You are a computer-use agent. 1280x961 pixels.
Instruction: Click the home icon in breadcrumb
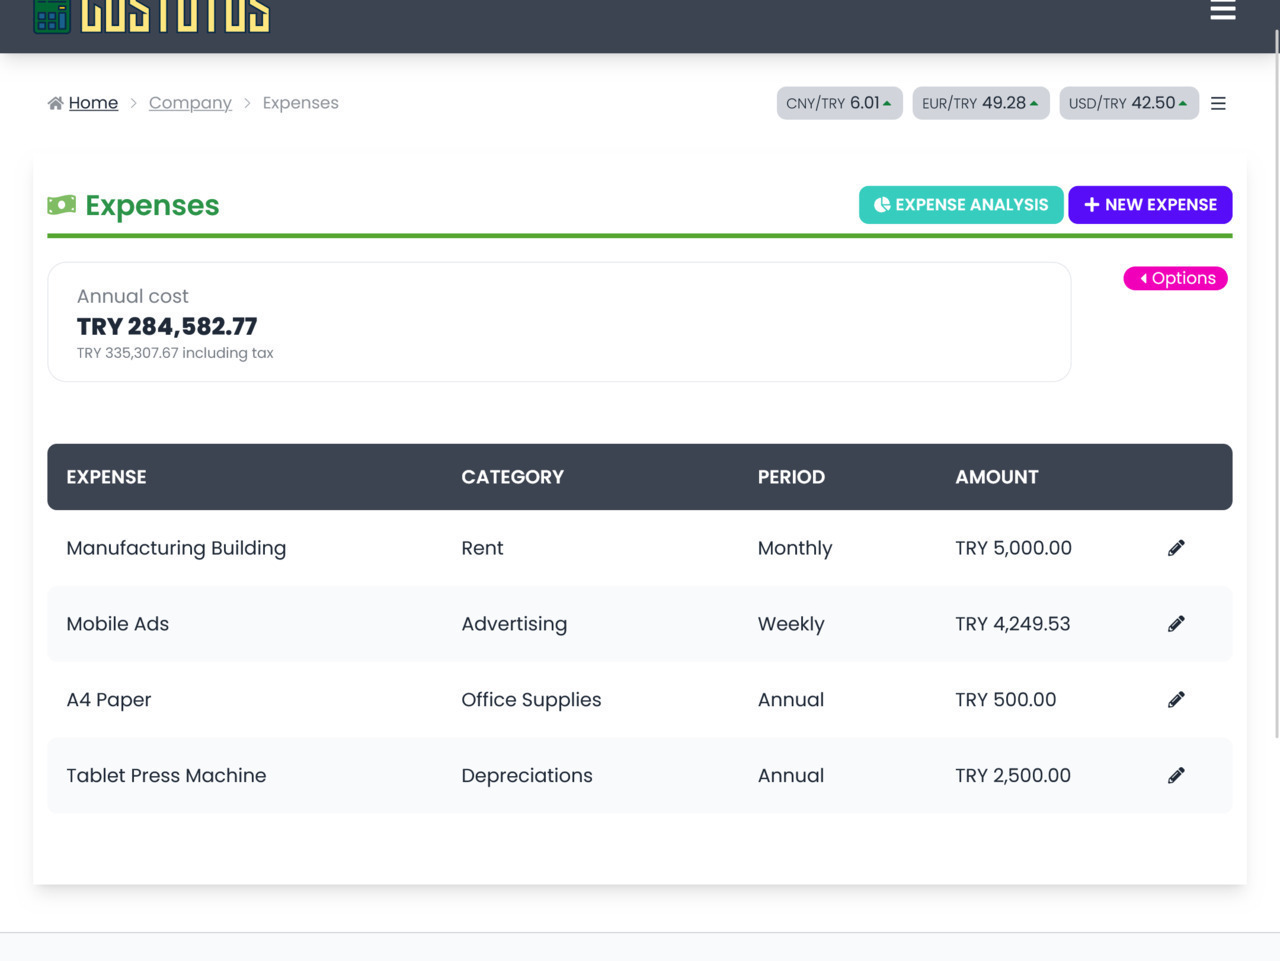(x=55, y=103)
